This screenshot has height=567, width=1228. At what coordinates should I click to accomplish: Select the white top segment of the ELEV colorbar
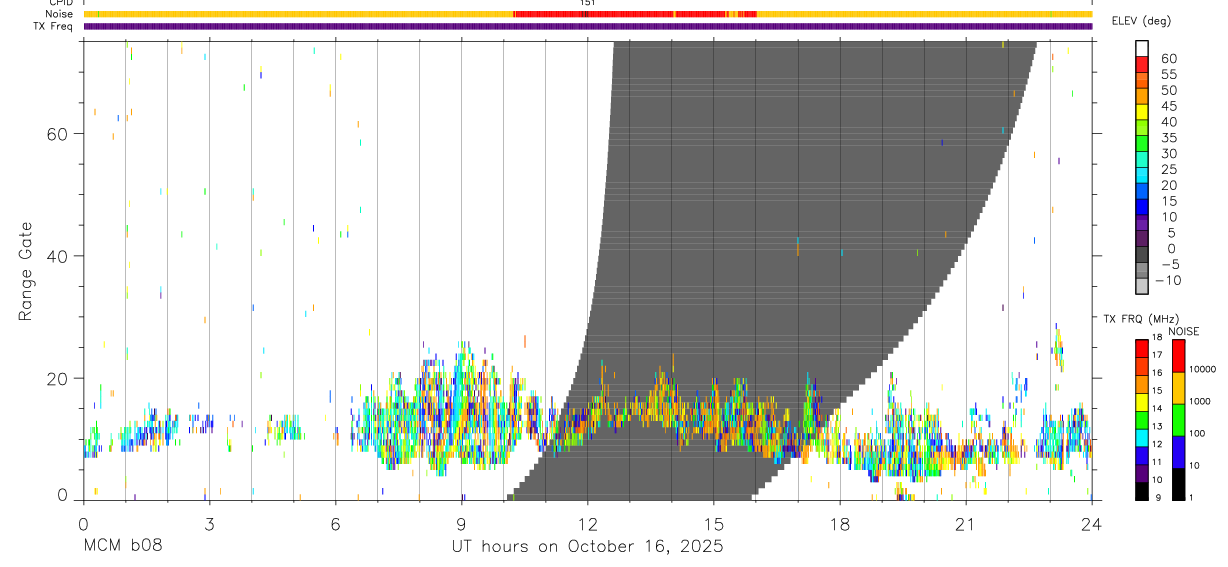tap(1141, 49)
